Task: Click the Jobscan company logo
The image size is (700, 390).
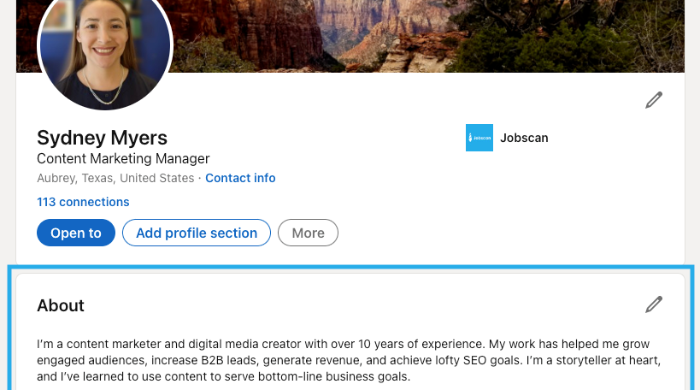Action: point(479,138)
